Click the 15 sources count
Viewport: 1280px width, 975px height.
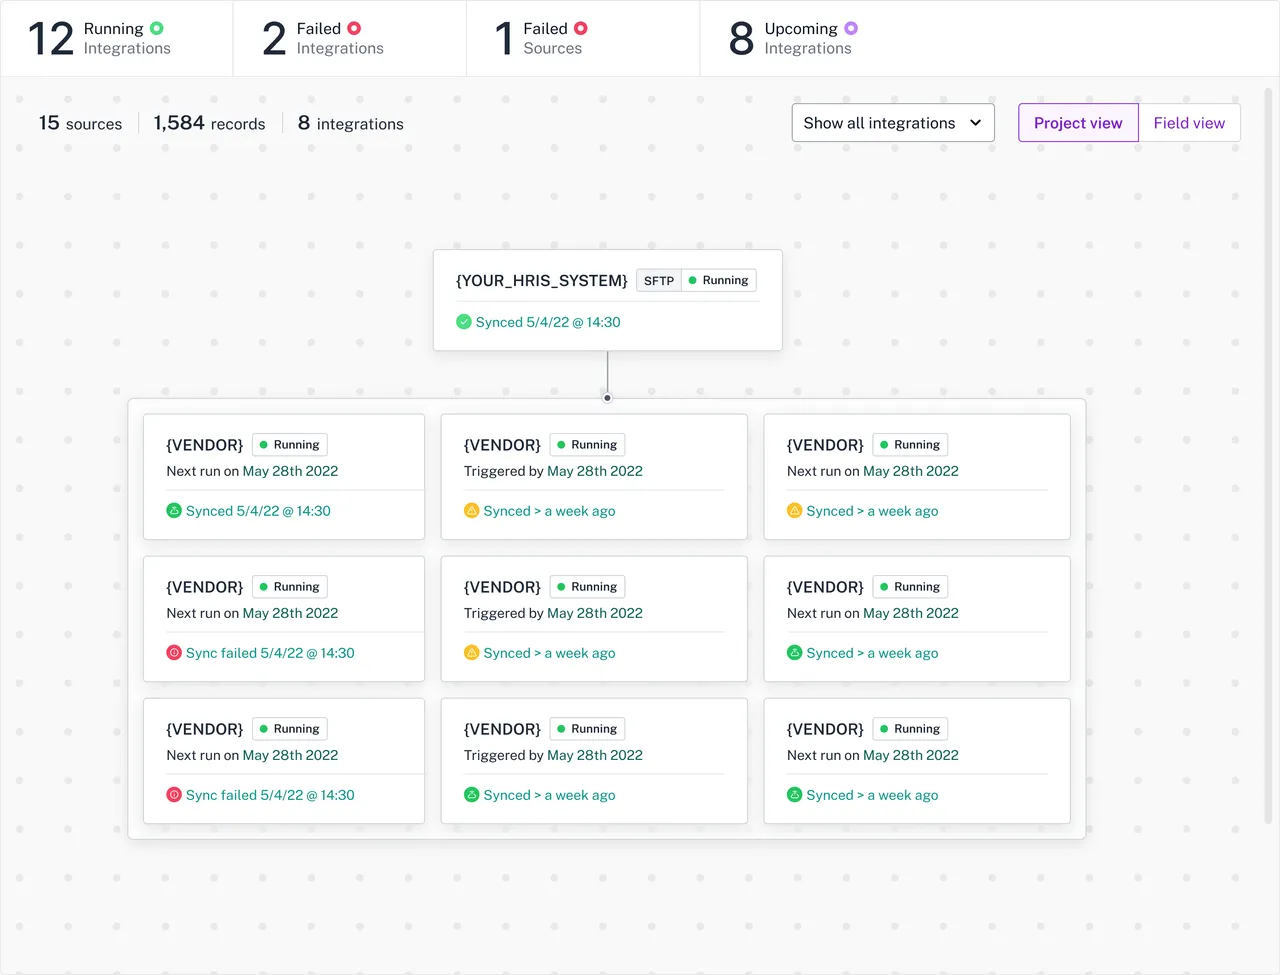[x=80, y=123]
